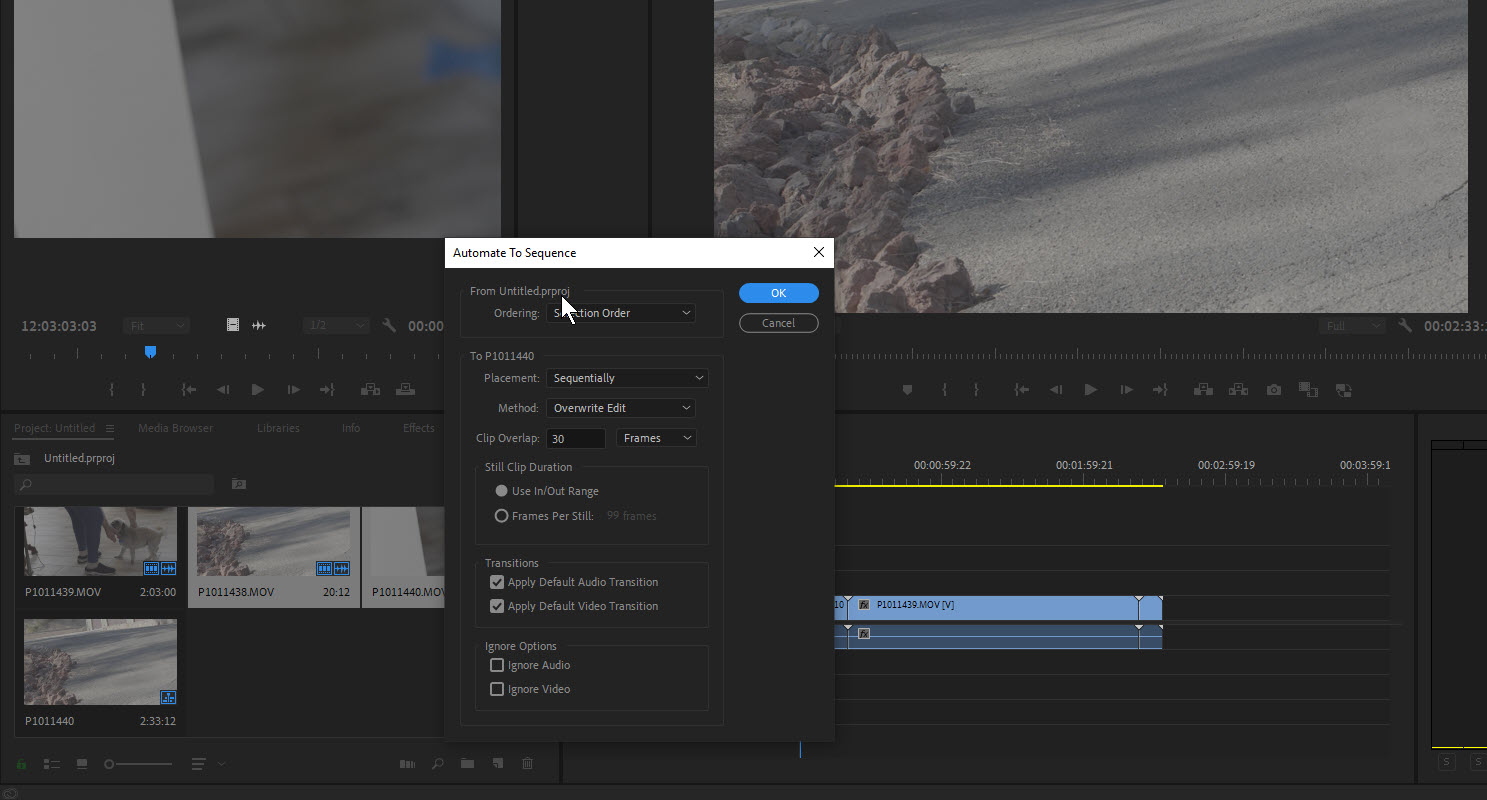Click Export Frame camera icon in Program monitor
Image resolution: width=1487 pixels, height=800 pixels.
point(1273,390)
